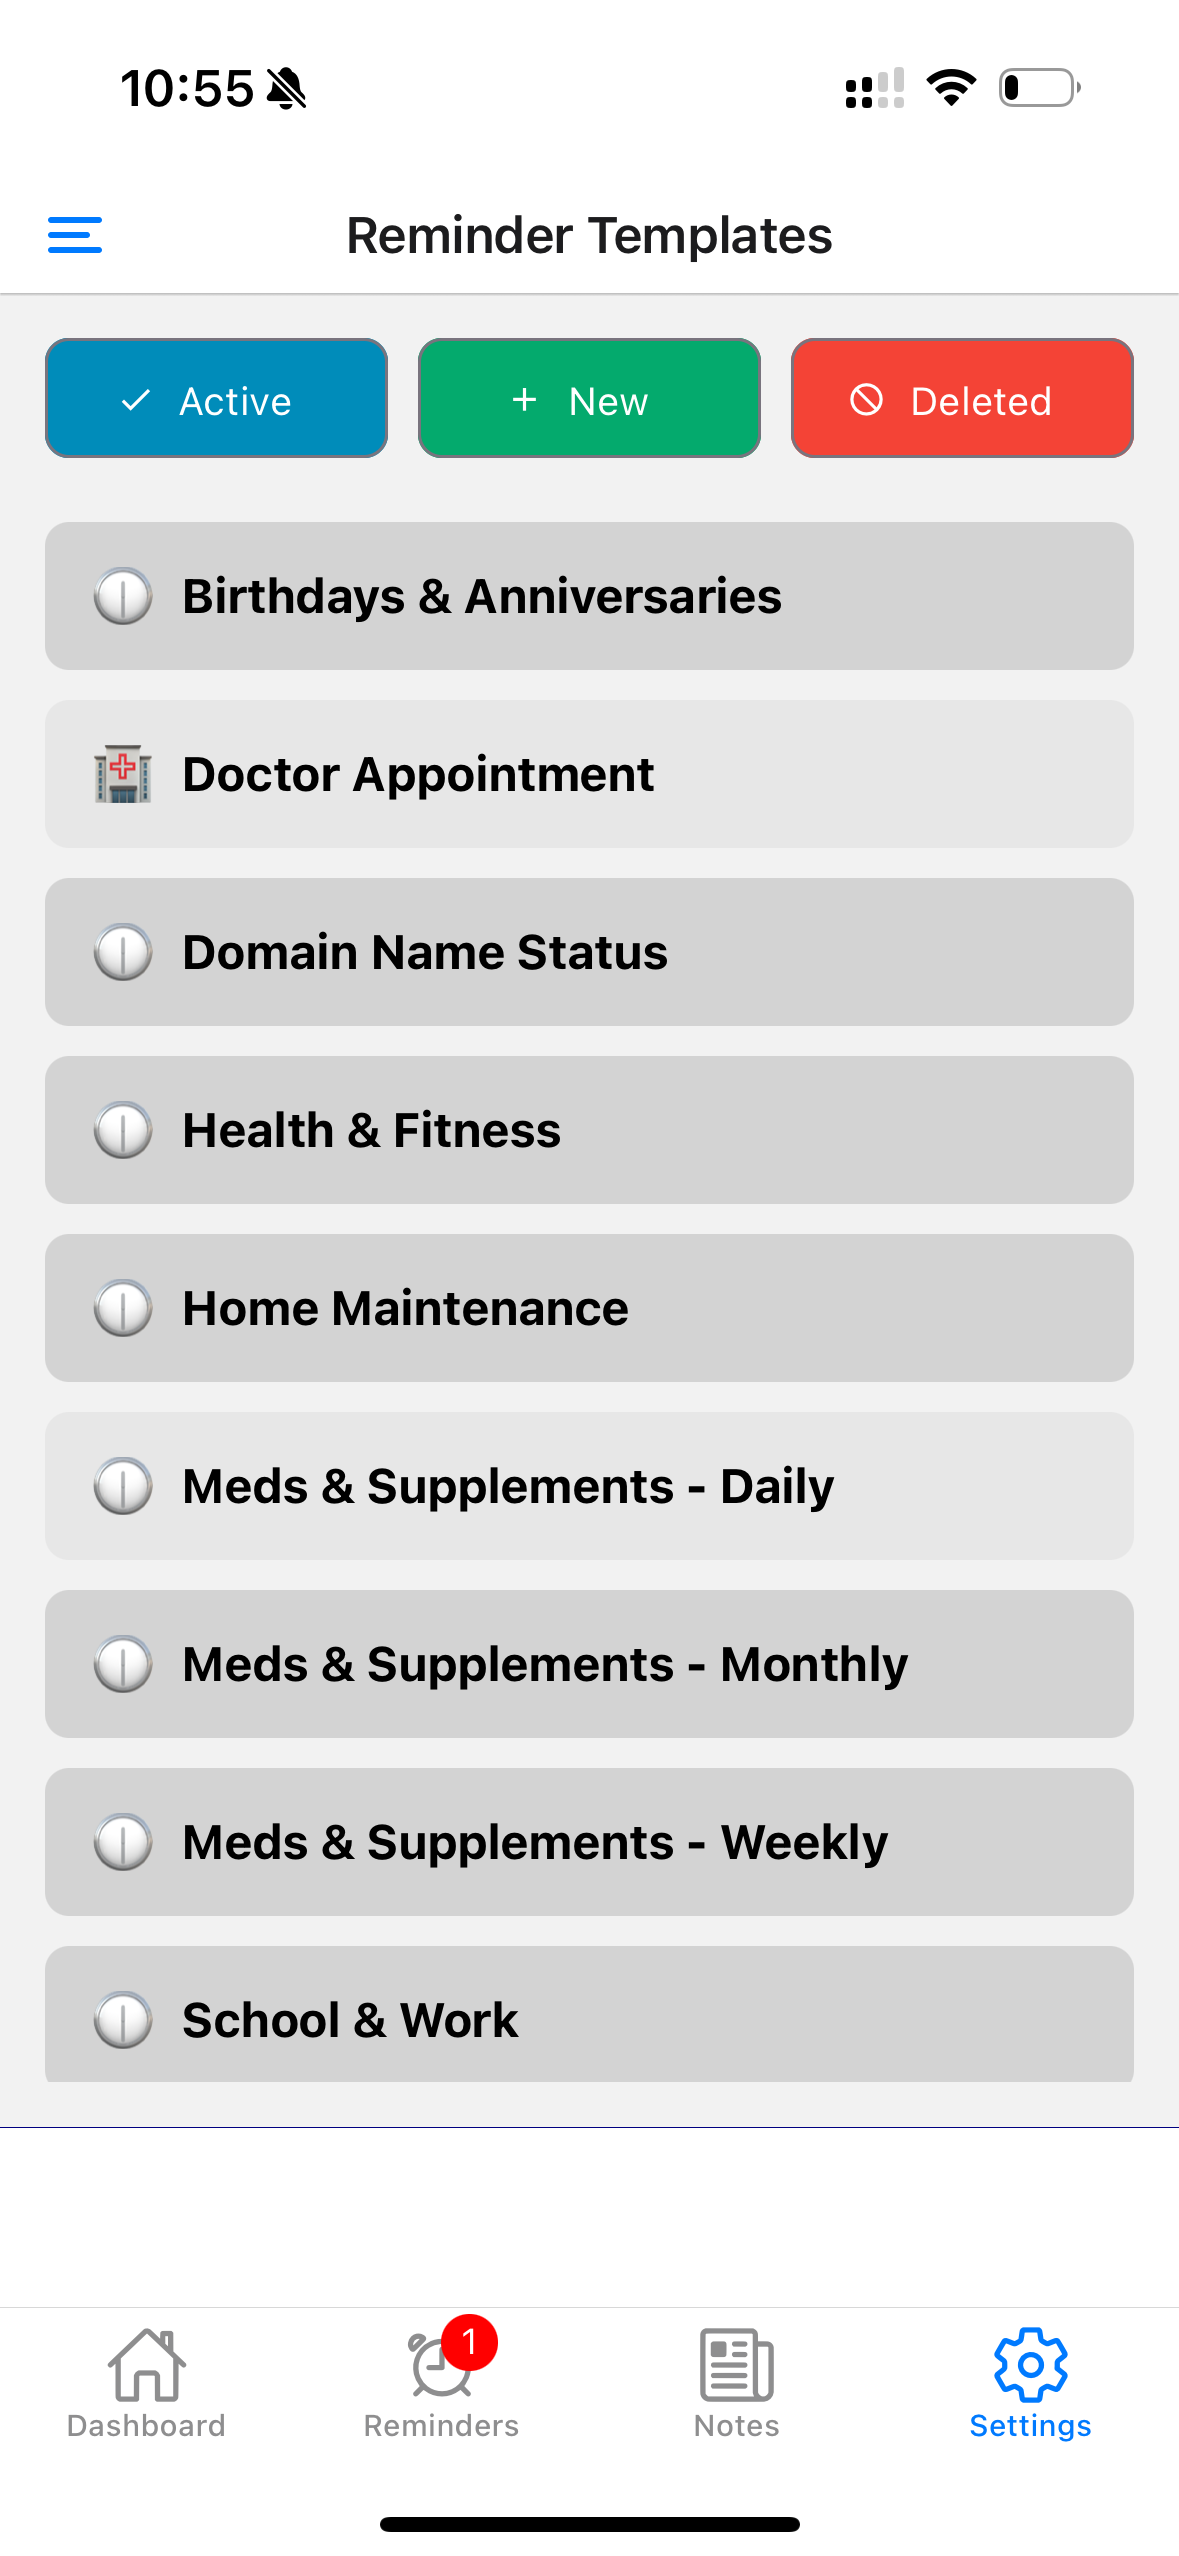This screenshot has width=1179, height=2556.
Task: Show Active reminder templates
Action: tap(216, 399)
